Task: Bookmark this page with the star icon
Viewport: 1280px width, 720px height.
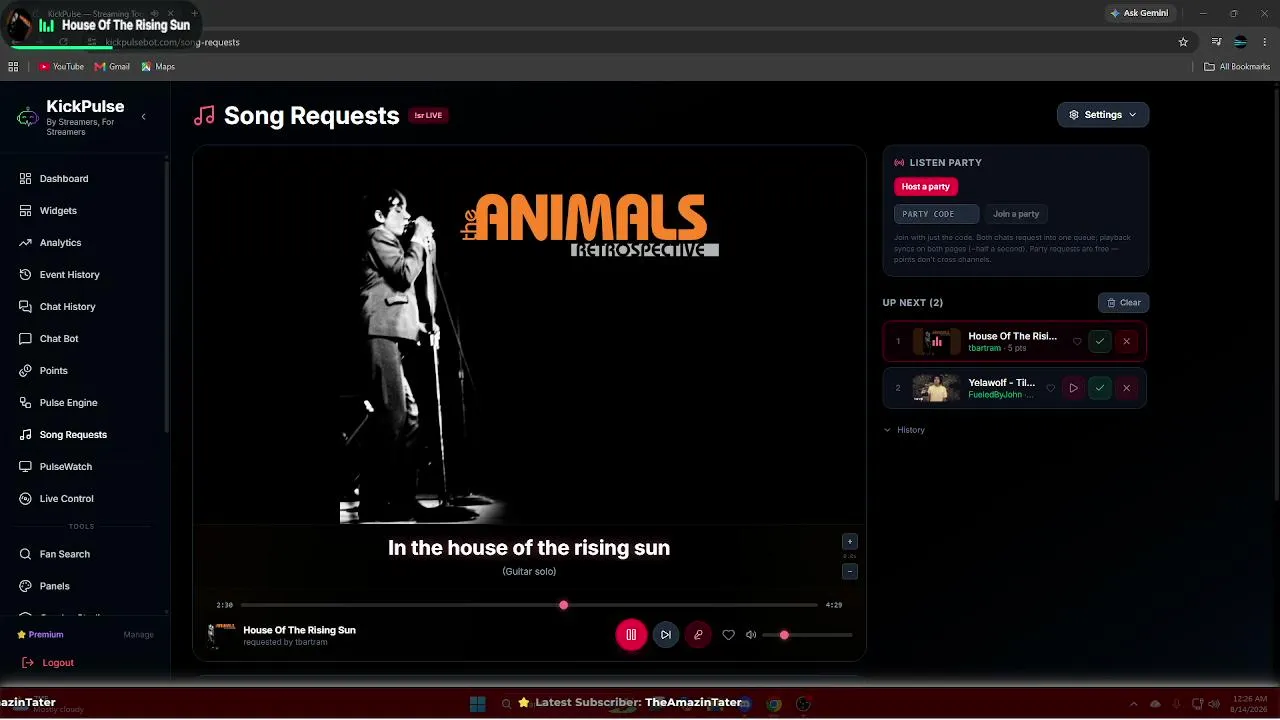Action: pos(1183,42)
